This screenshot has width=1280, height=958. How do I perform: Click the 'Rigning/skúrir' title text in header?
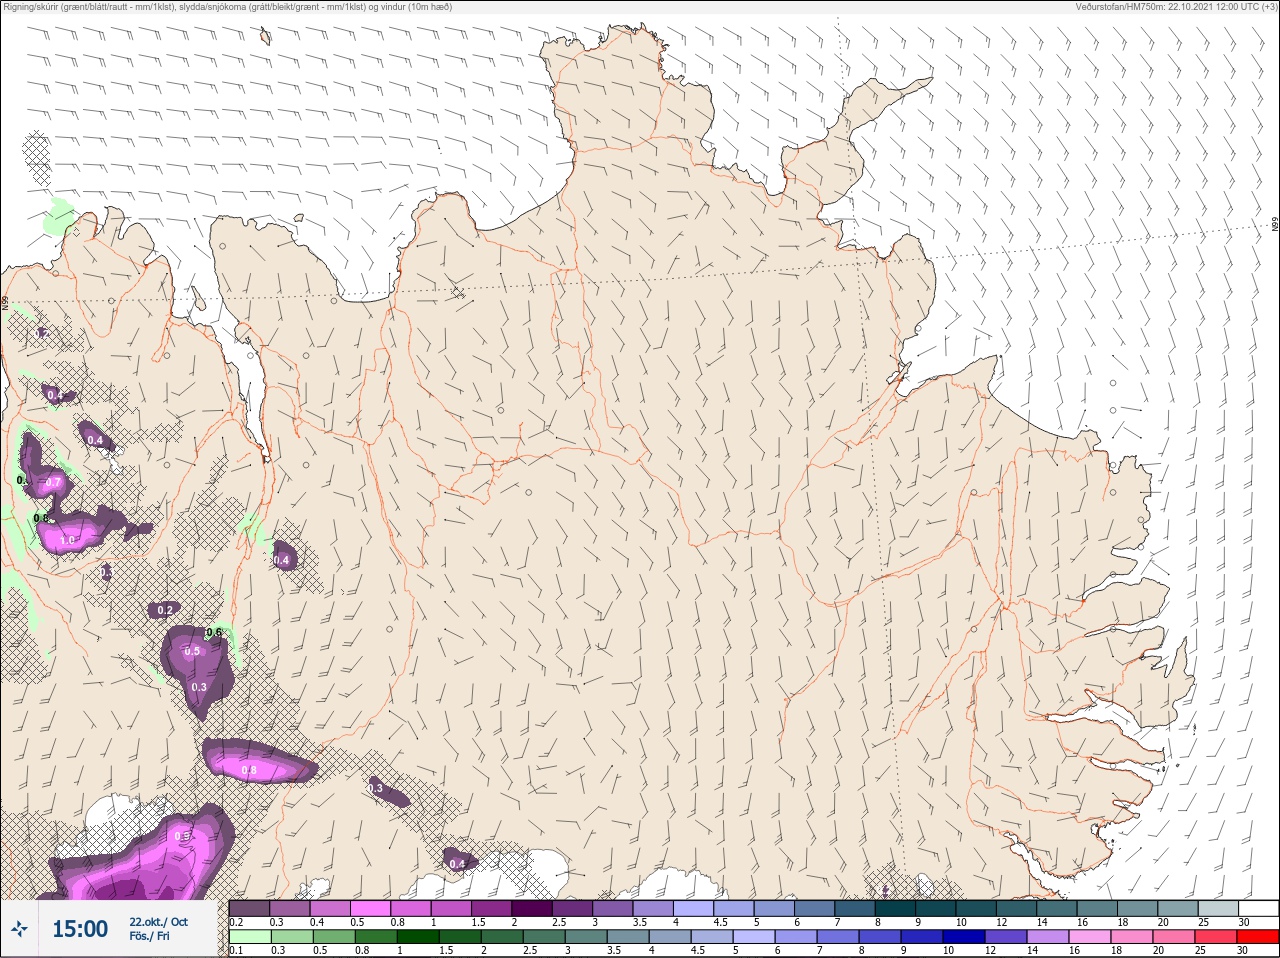point(29,7)
